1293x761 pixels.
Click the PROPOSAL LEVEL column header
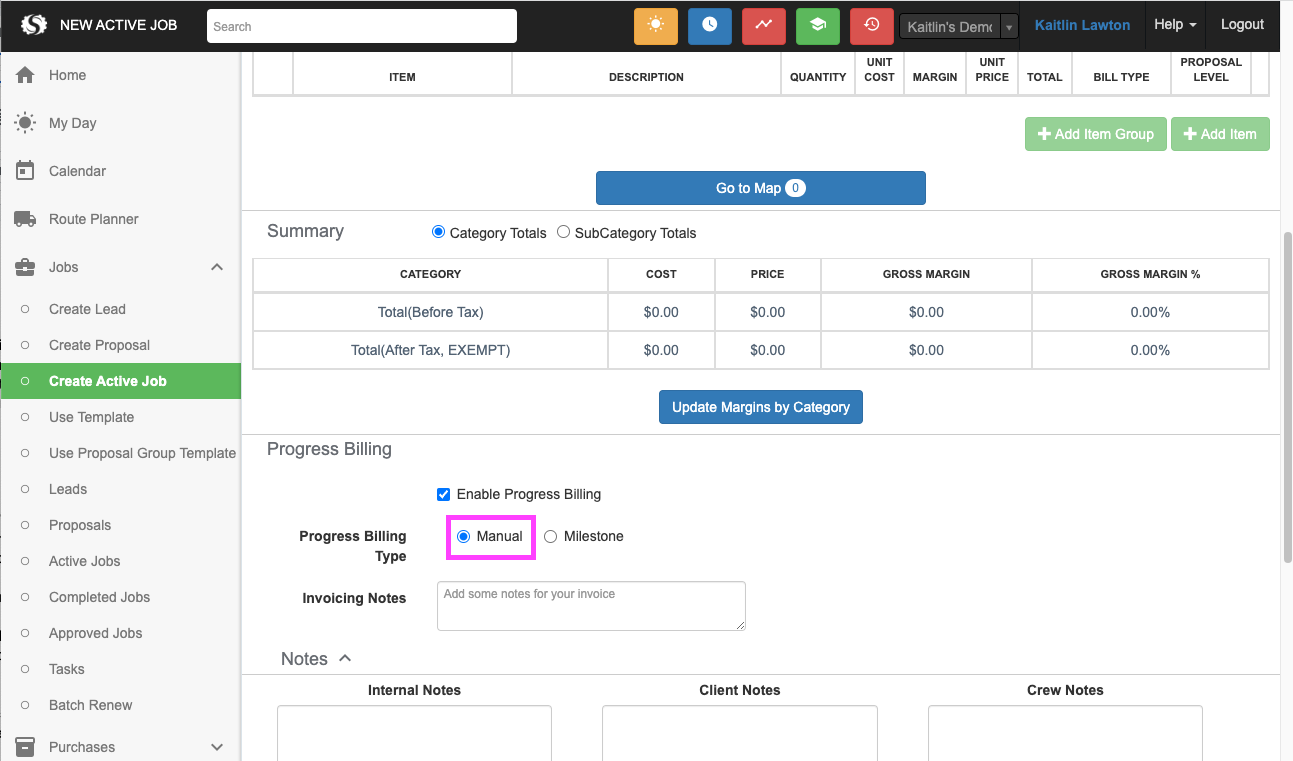click(x=1211, y=69)
